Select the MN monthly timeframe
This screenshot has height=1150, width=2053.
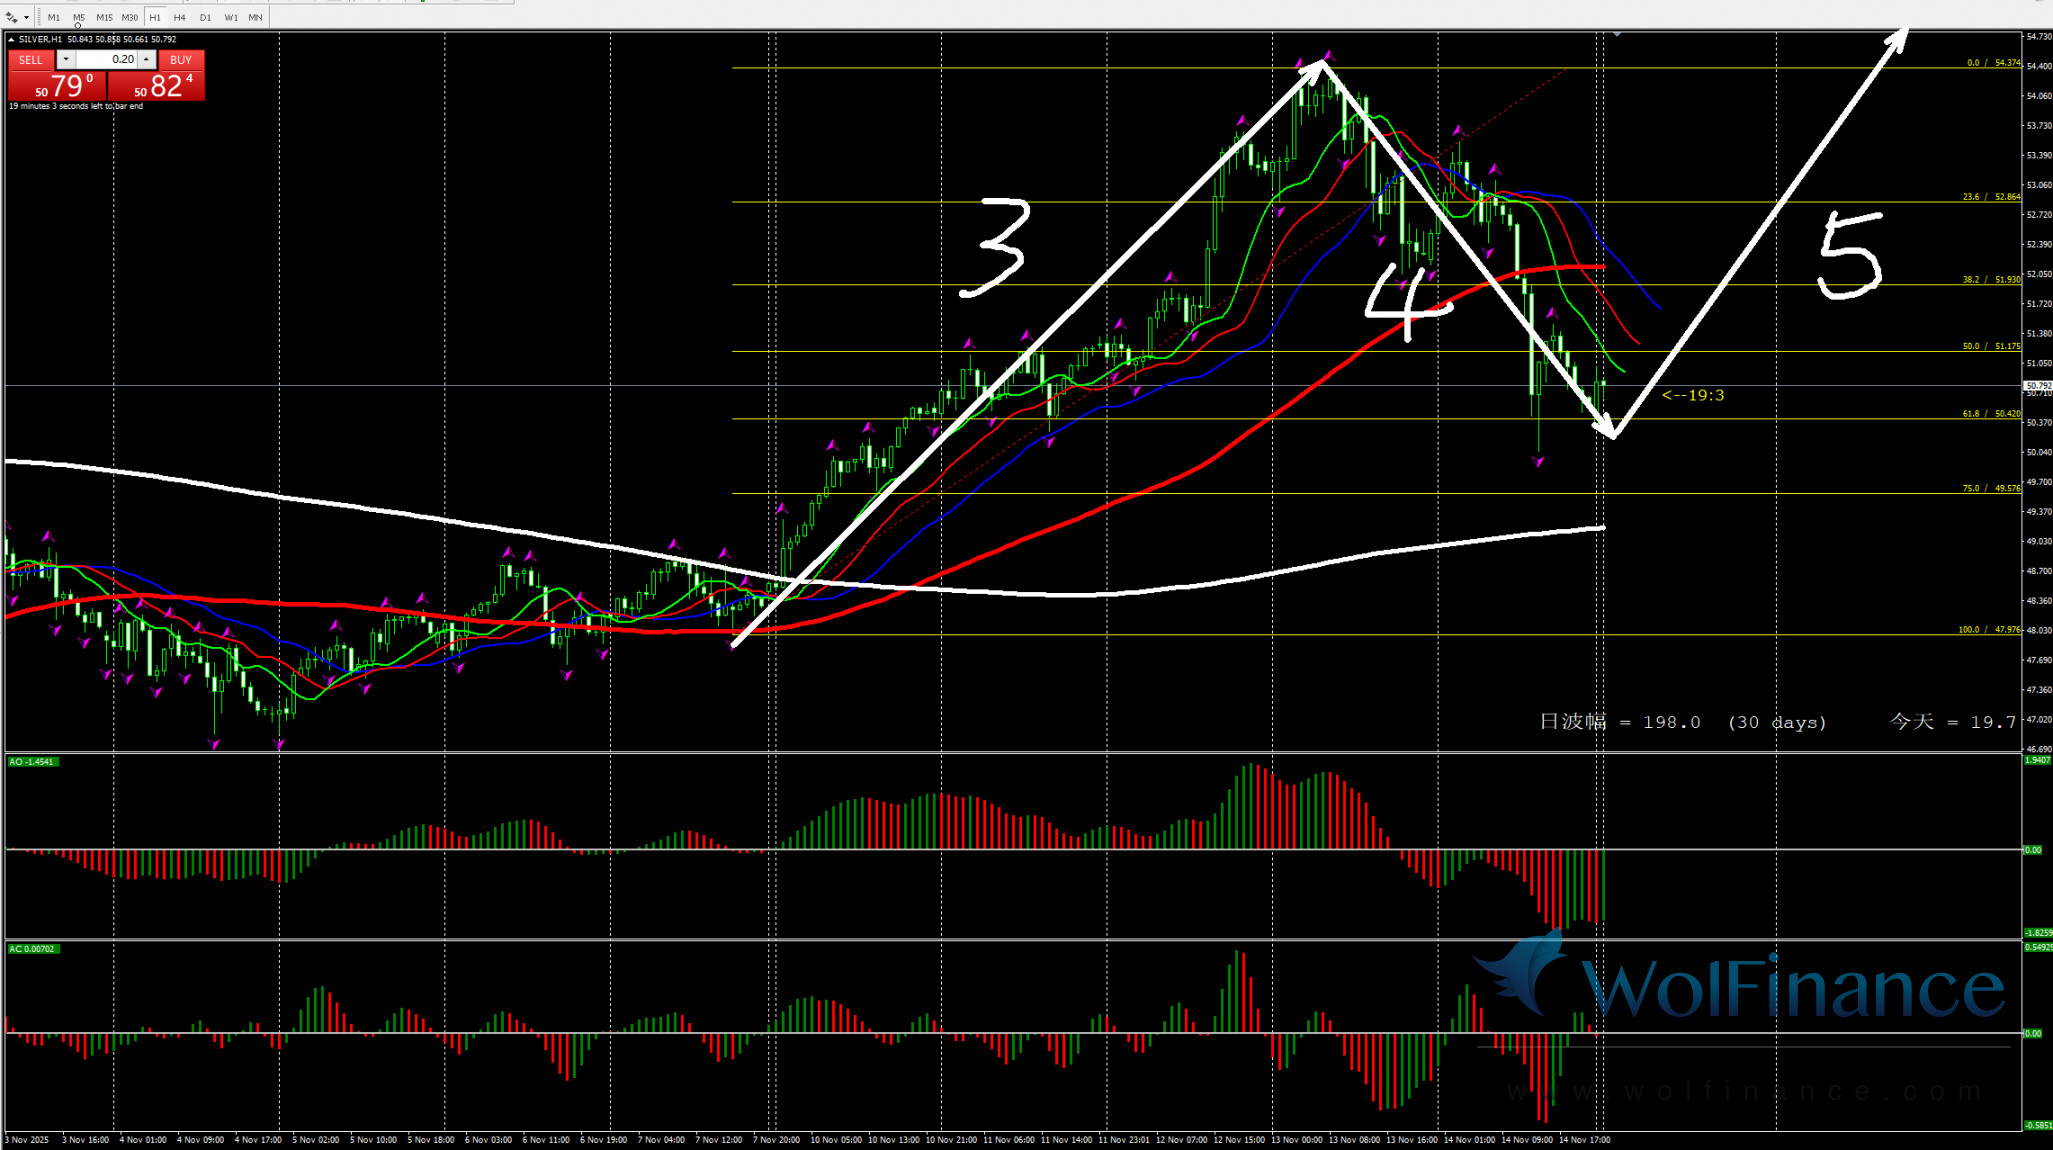[256, 17]
